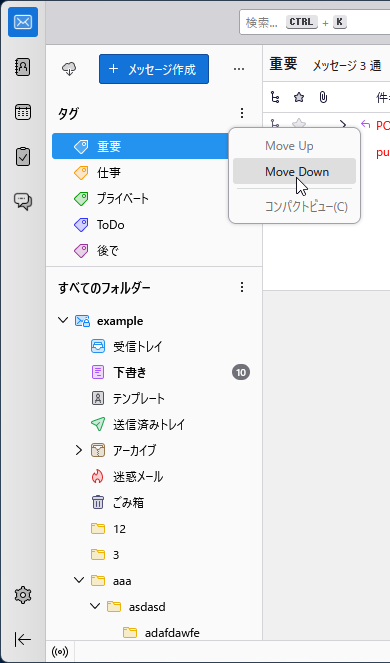Open the 下書き folder
Screen dimensions: 390x663
(154, 373)
